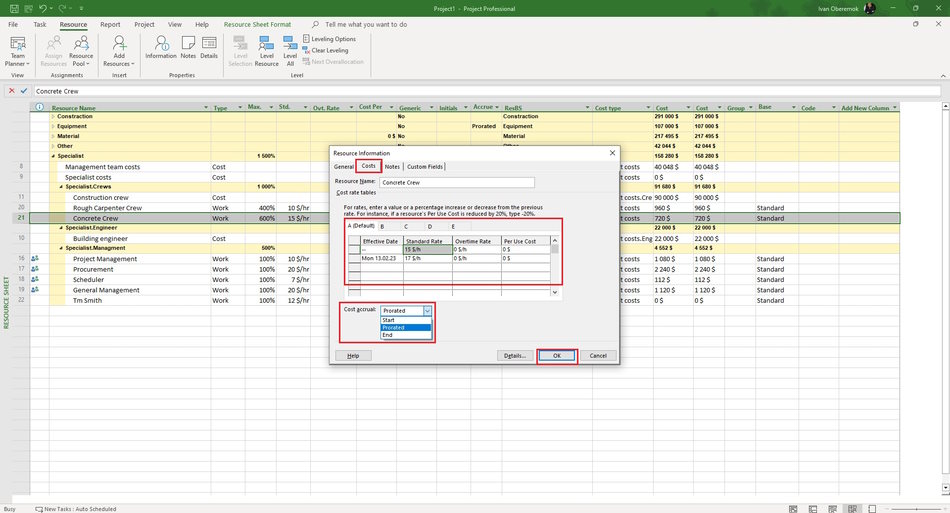The height and width of the screenshot is (513, 950).
Task: Click the Tell me search magnifier icon
Action: 315,24
